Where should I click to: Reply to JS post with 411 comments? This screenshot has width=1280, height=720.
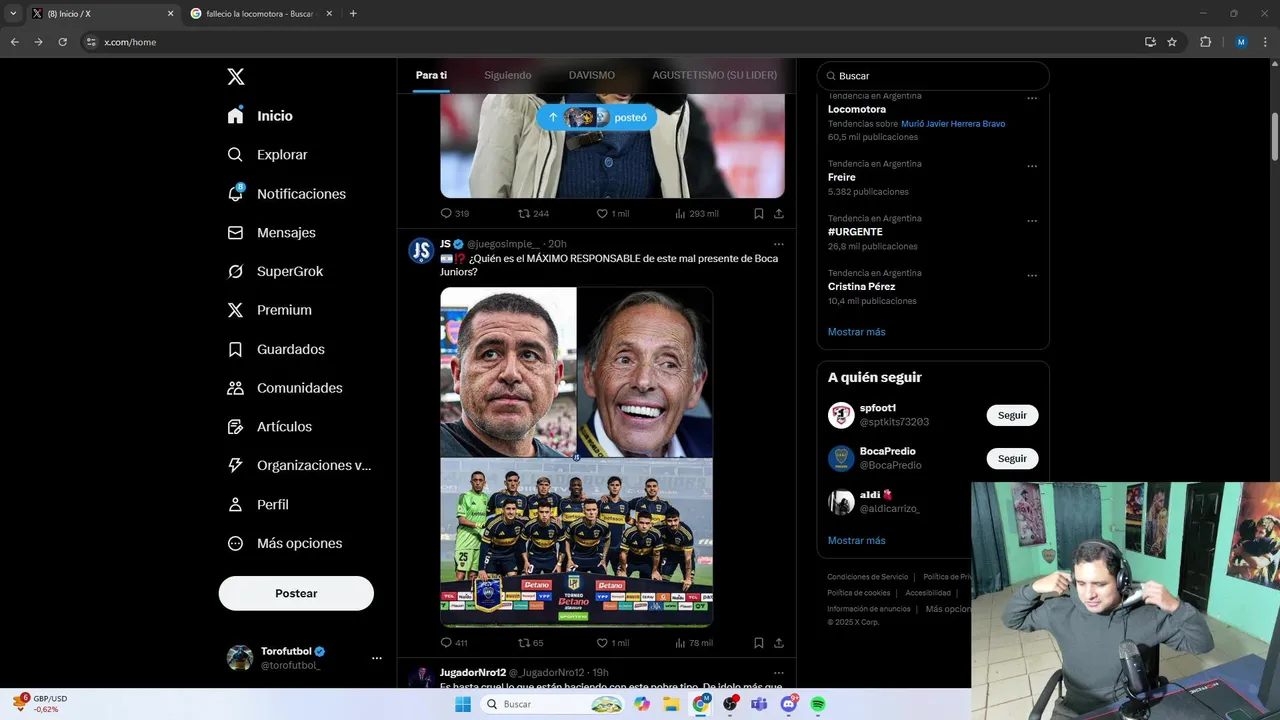coord(454,643)
